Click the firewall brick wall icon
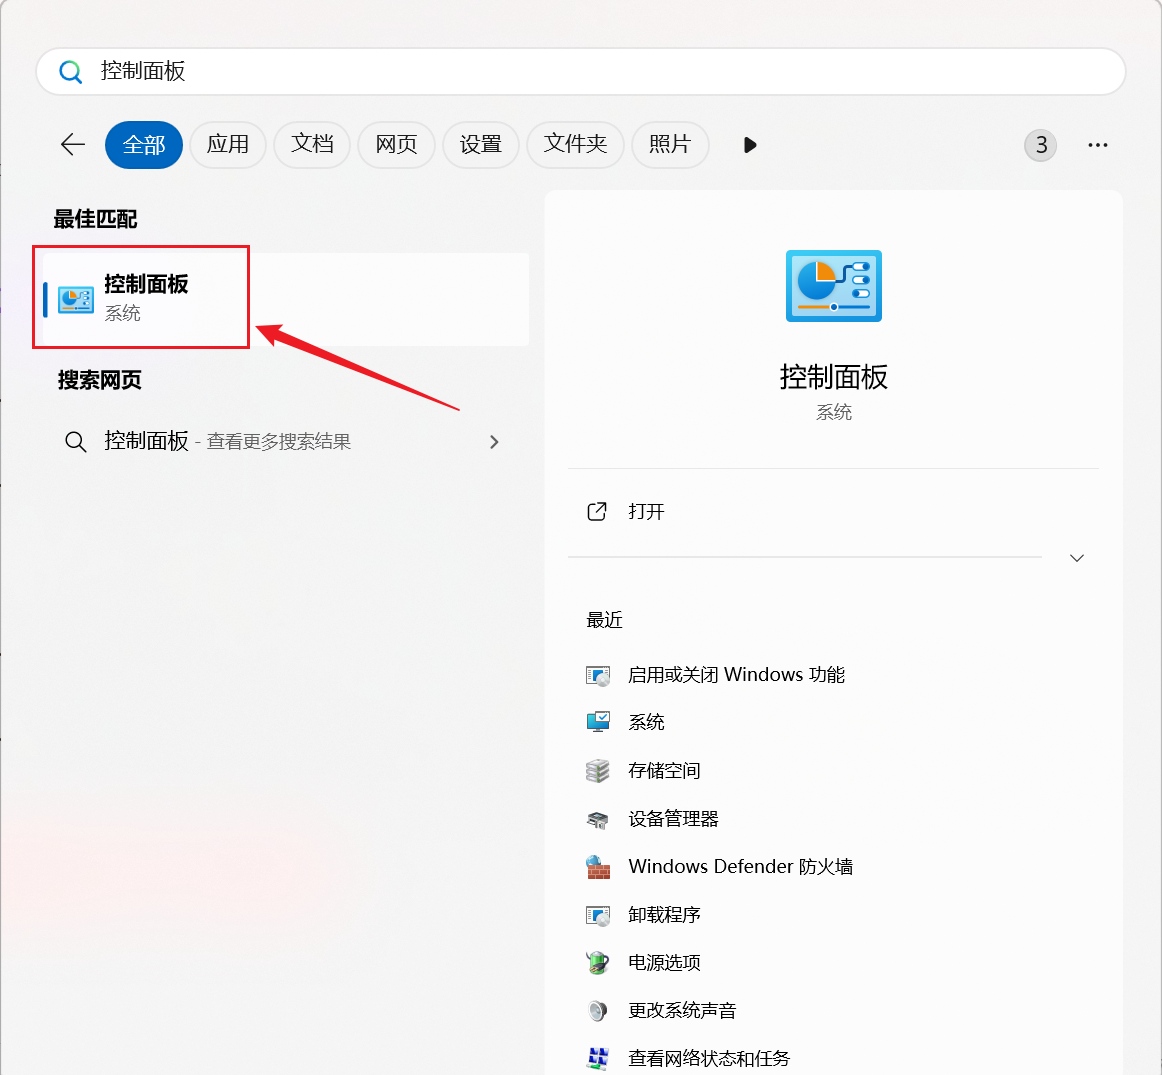Viewport: 1162px width, 1075px height. tap(598, 867)
